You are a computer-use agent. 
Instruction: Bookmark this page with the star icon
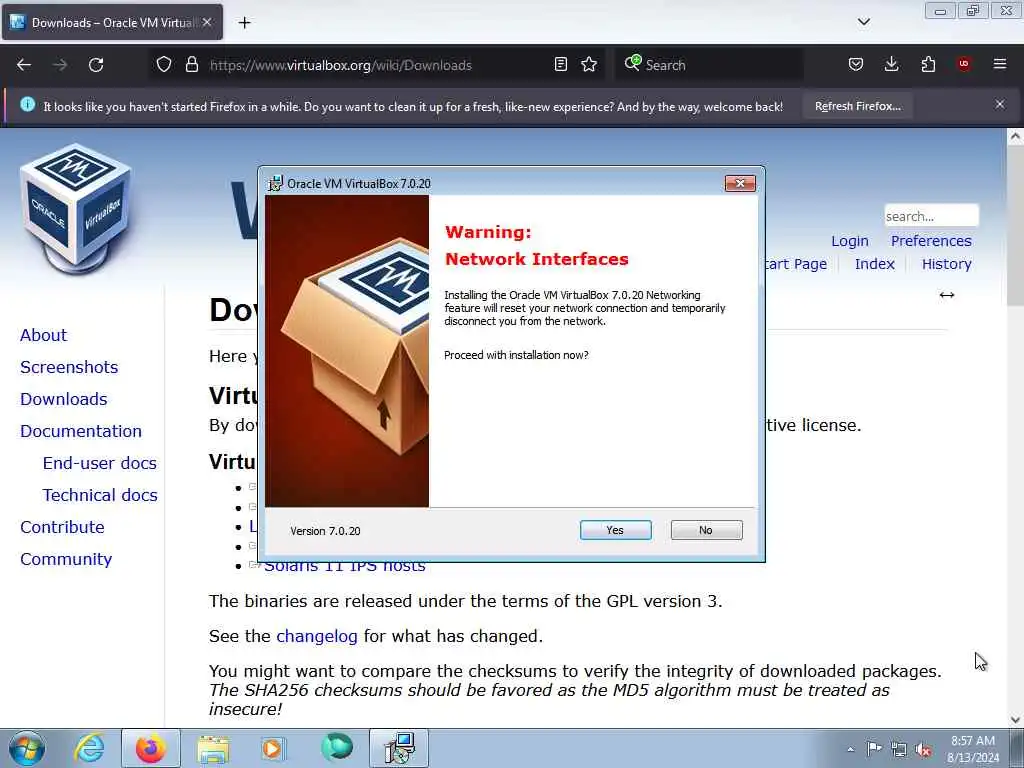[x=589, y=65]
